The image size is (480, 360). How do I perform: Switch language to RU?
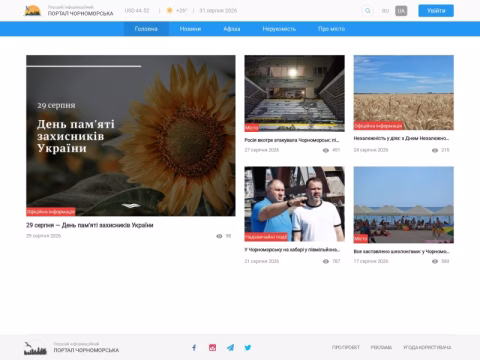[385, 11]
